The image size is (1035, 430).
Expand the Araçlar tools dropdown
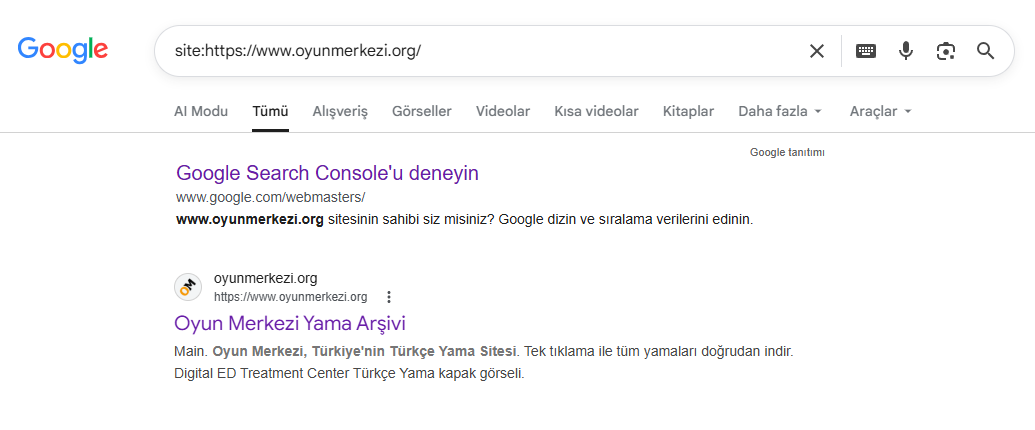click(881, 111)
